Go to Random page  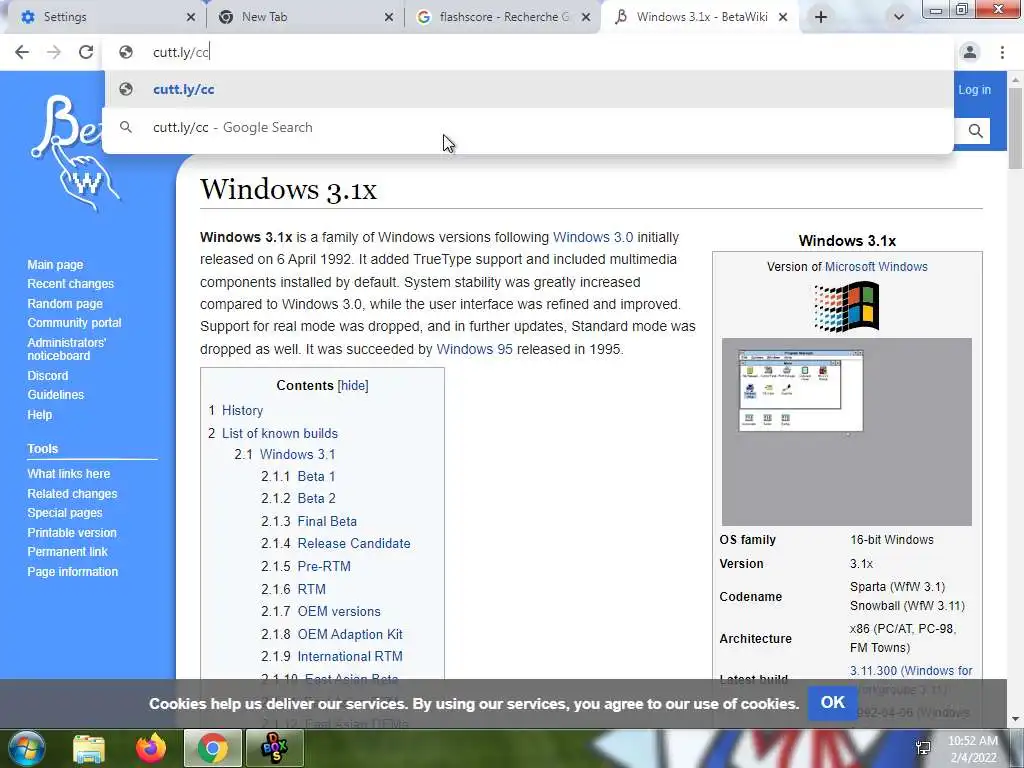coord(65,303)
